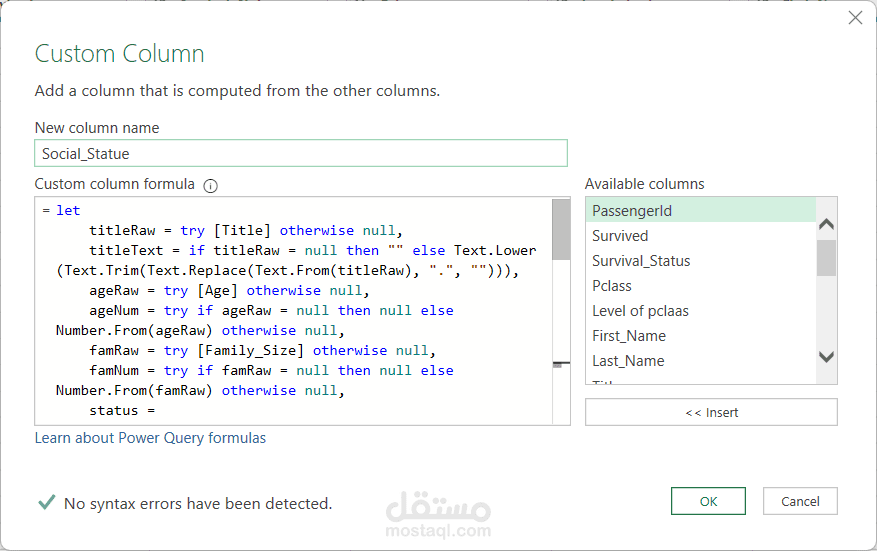This screenshot has width=877, height=551.
Task: Click the Cancel button
Action: [800, 501]
